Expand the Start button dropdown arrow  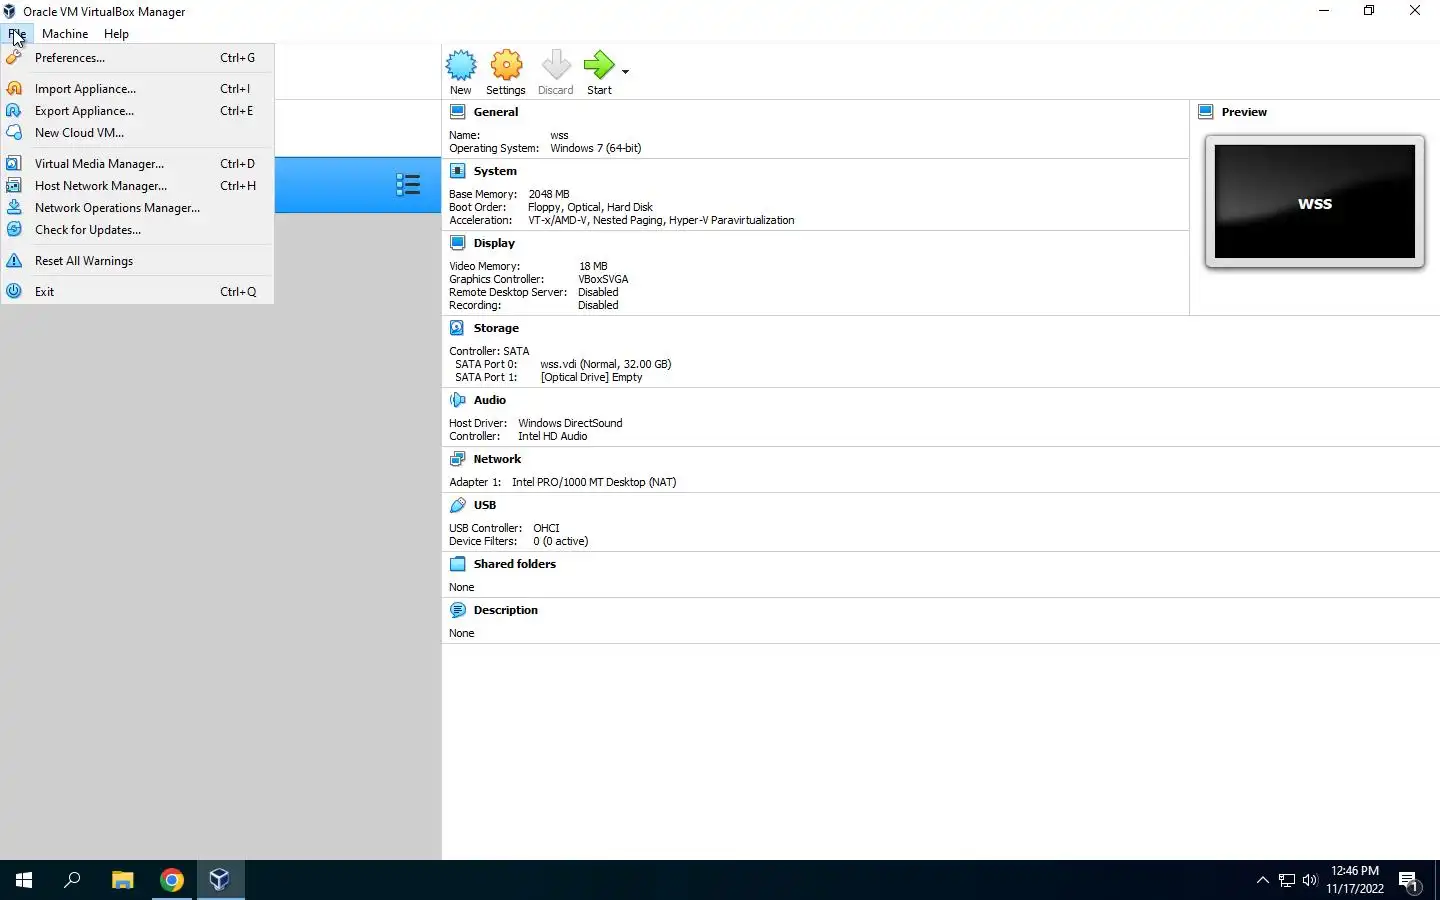click(x=625, y=72)
